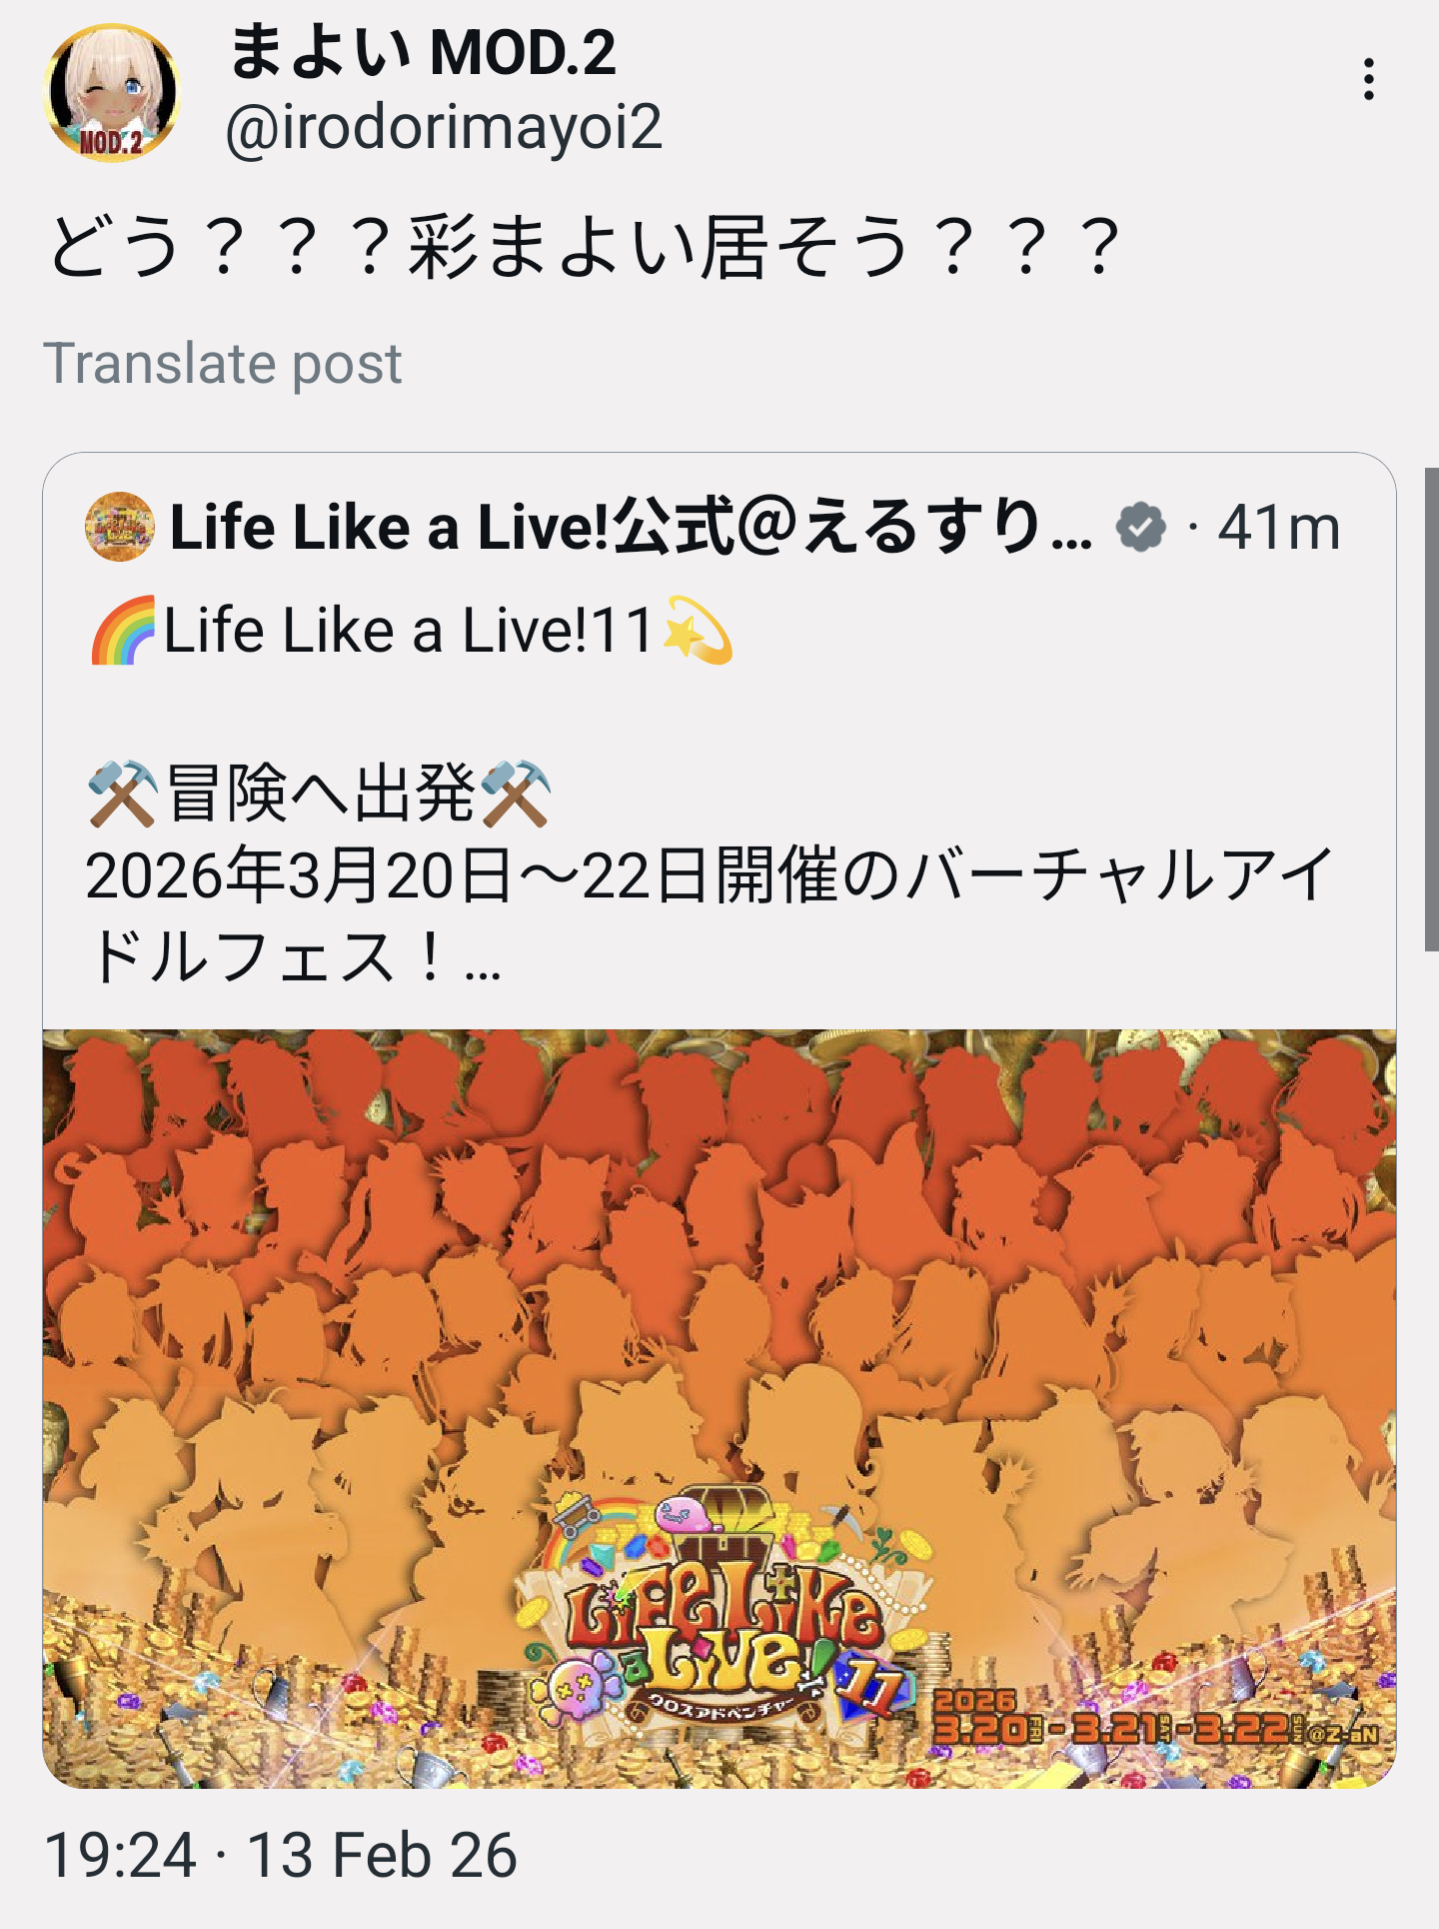
Task: Click the hammer and pick emoji before 冒険へ出発
Action: 122,794
